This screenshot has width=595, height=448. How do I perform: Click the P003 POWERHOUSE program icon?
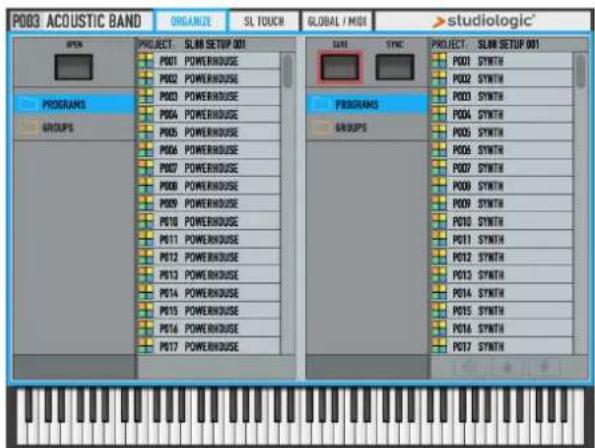[146, 97]
